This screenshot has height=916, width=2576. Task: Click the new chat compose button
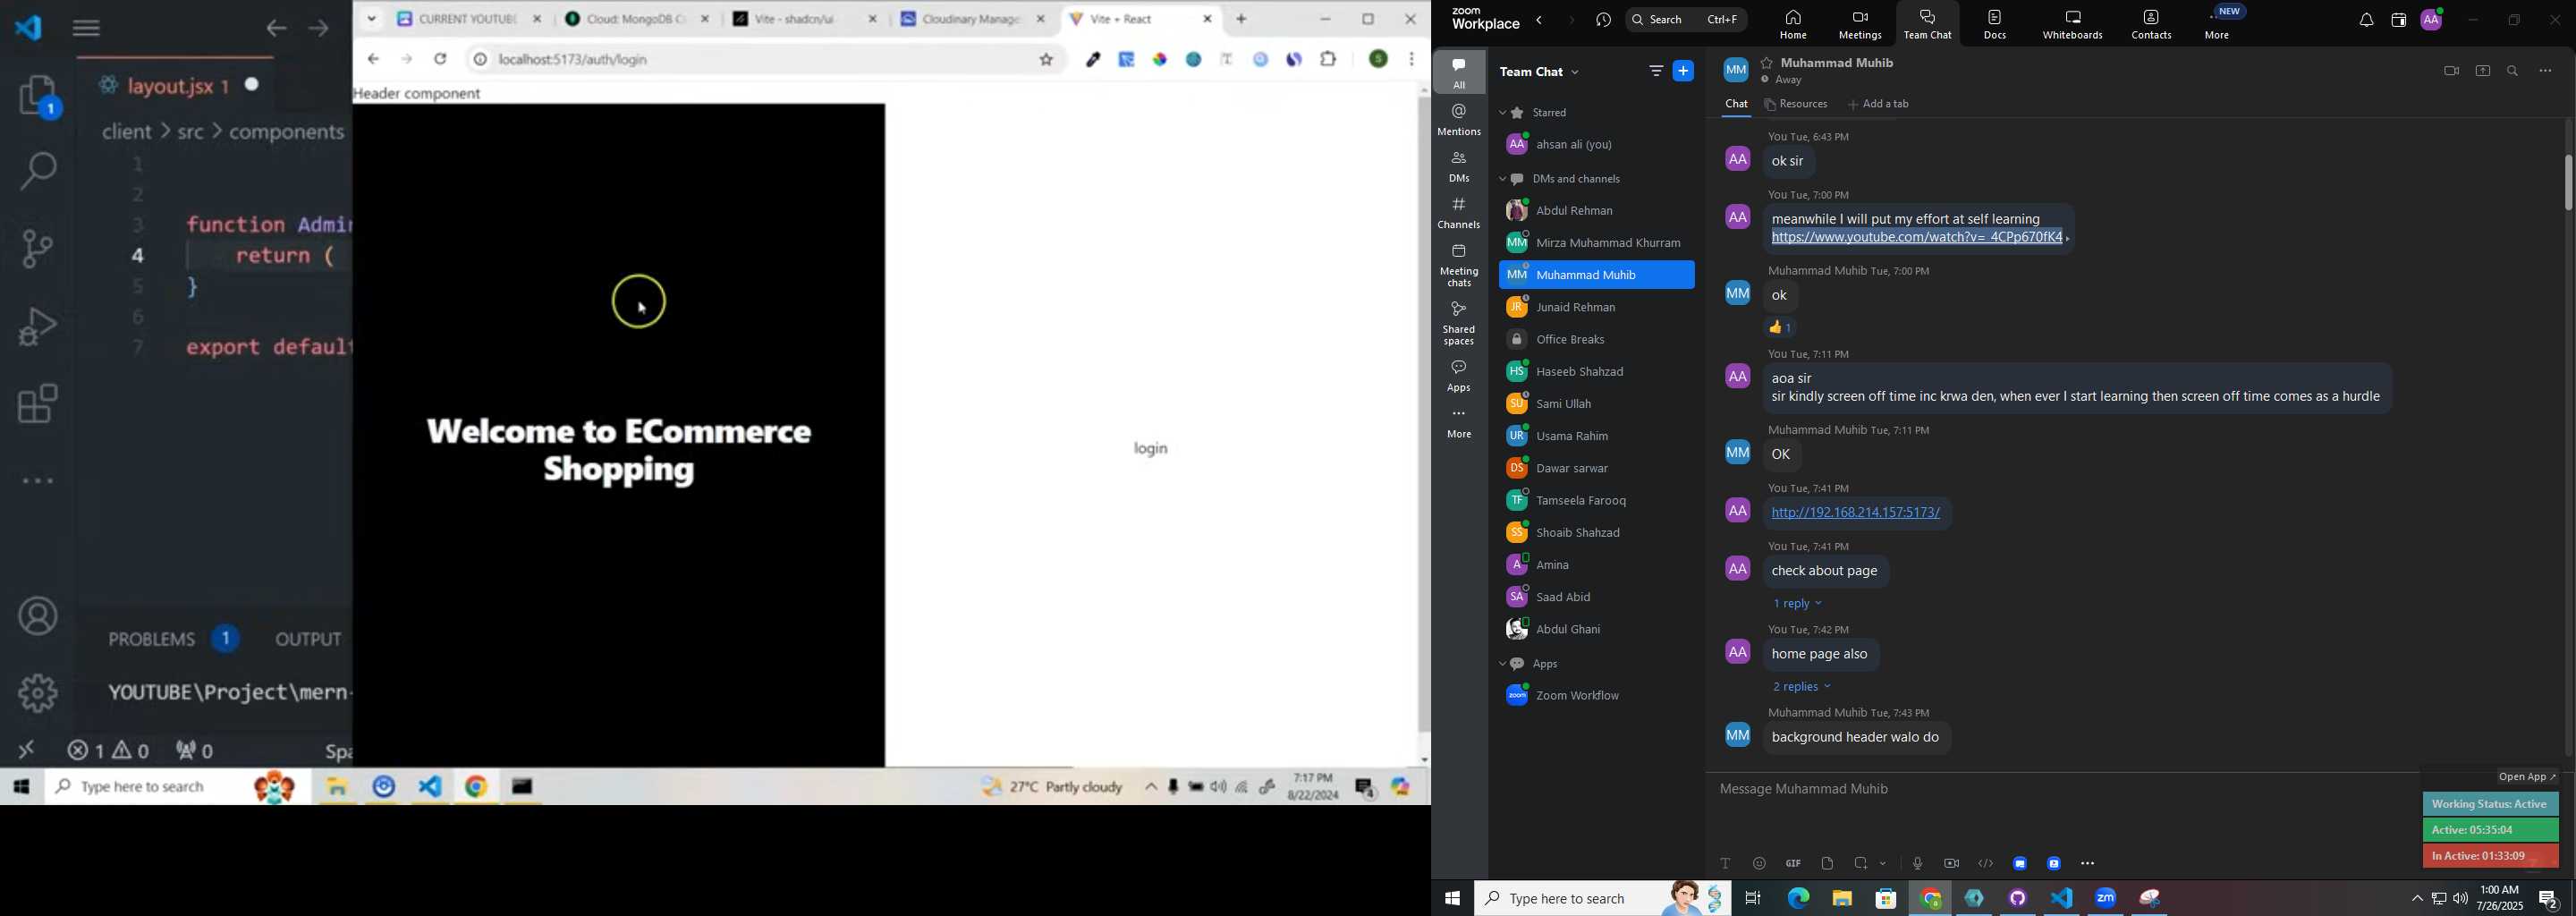click(x=1684, y=71)
